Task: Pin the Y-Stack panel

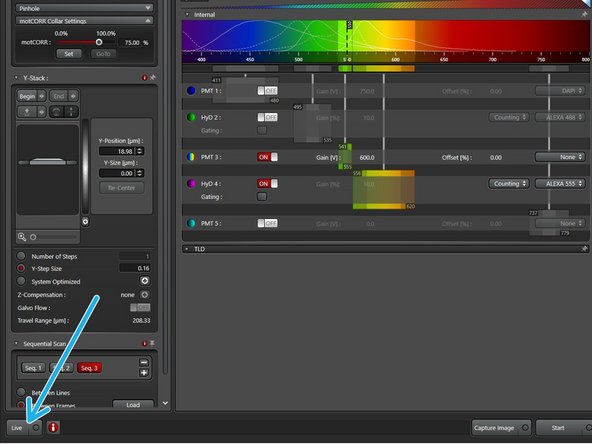Action: [x=153, y=77]
